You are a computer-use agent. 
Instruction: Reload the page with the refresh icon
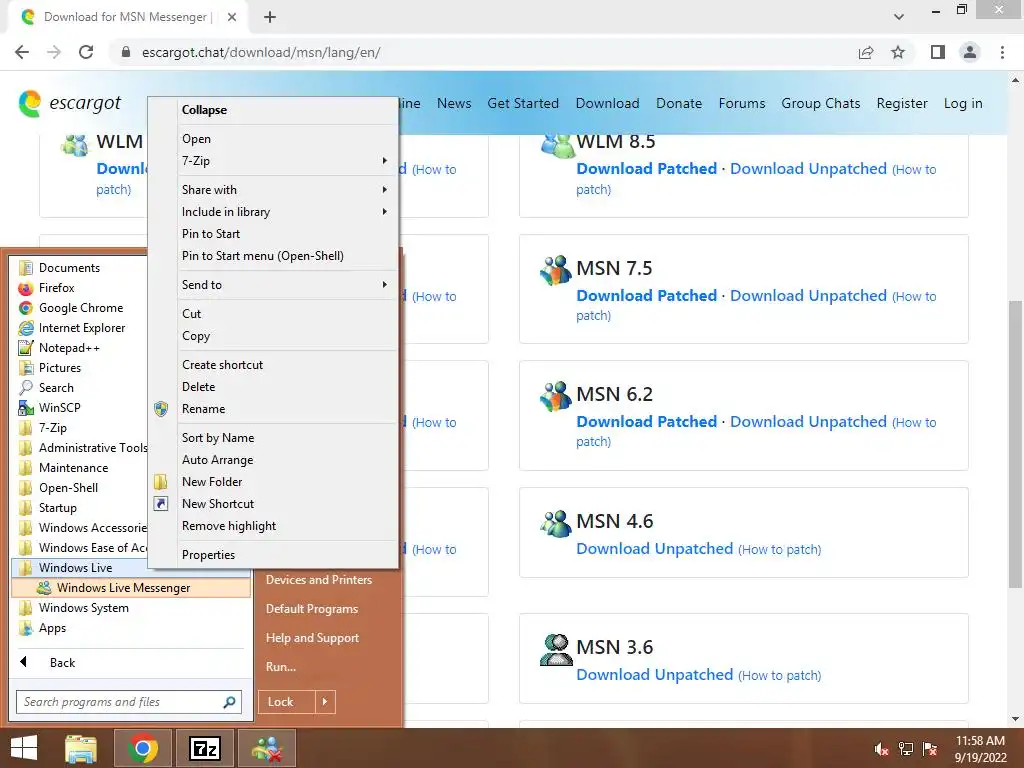[x=86, y=52]
